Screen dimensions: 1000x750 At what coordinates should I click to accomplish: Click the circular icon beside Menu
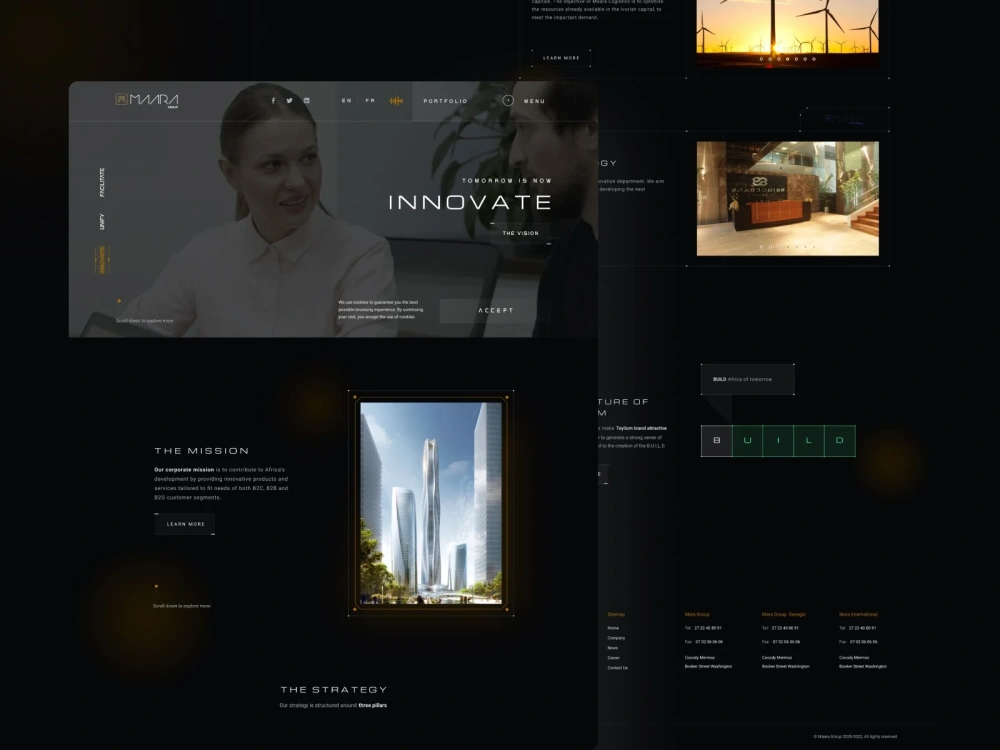pos(508,100)
